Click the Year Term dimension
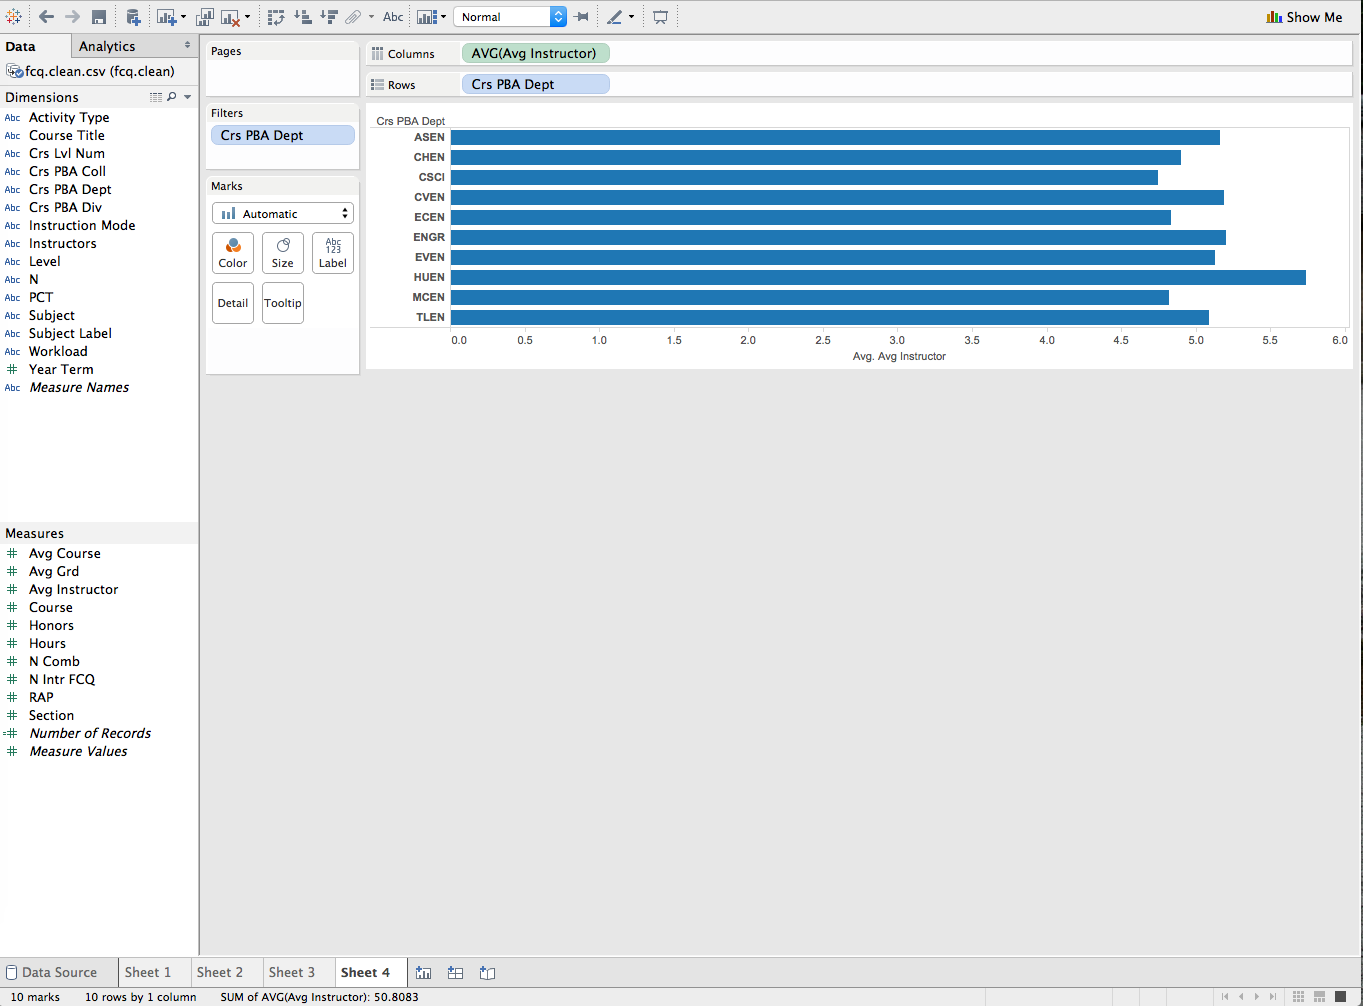The image size is (1363, 1006). click(61, 369)
